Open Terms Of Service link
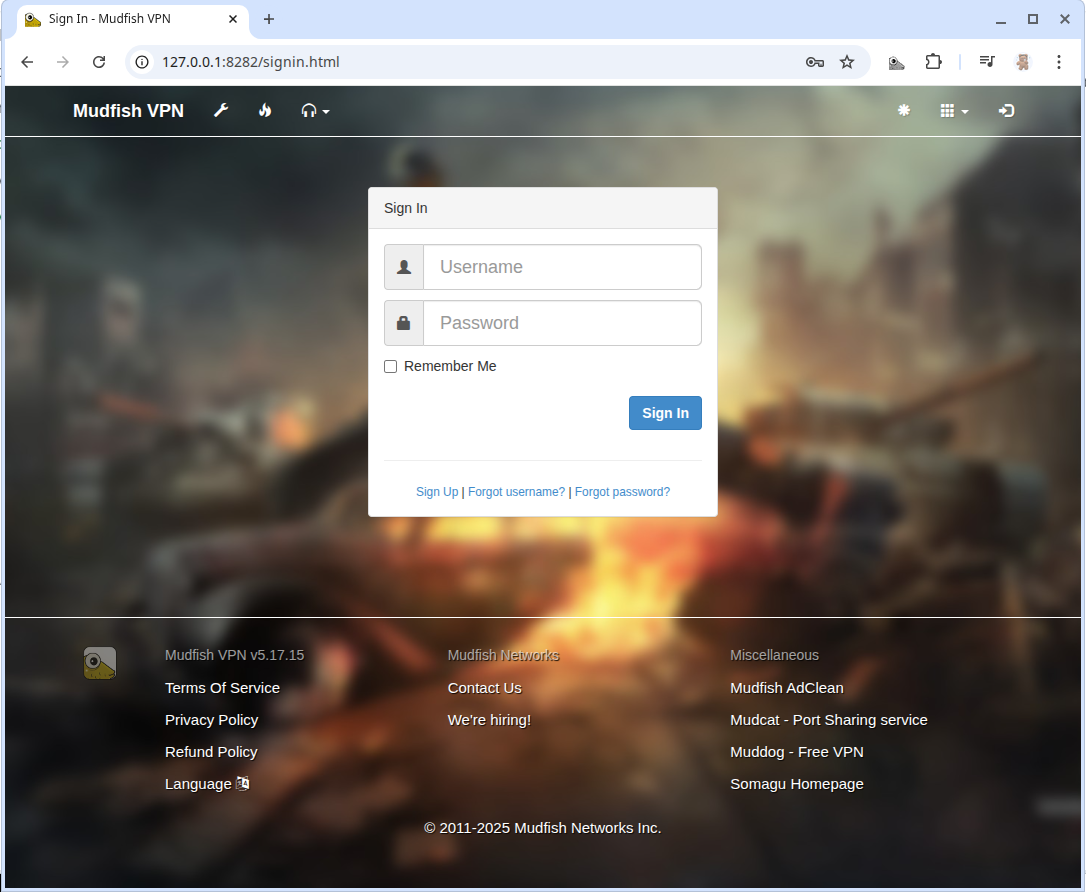This screenshot has width=1086, height=892. pyautogui.click(x=222, y=688)
